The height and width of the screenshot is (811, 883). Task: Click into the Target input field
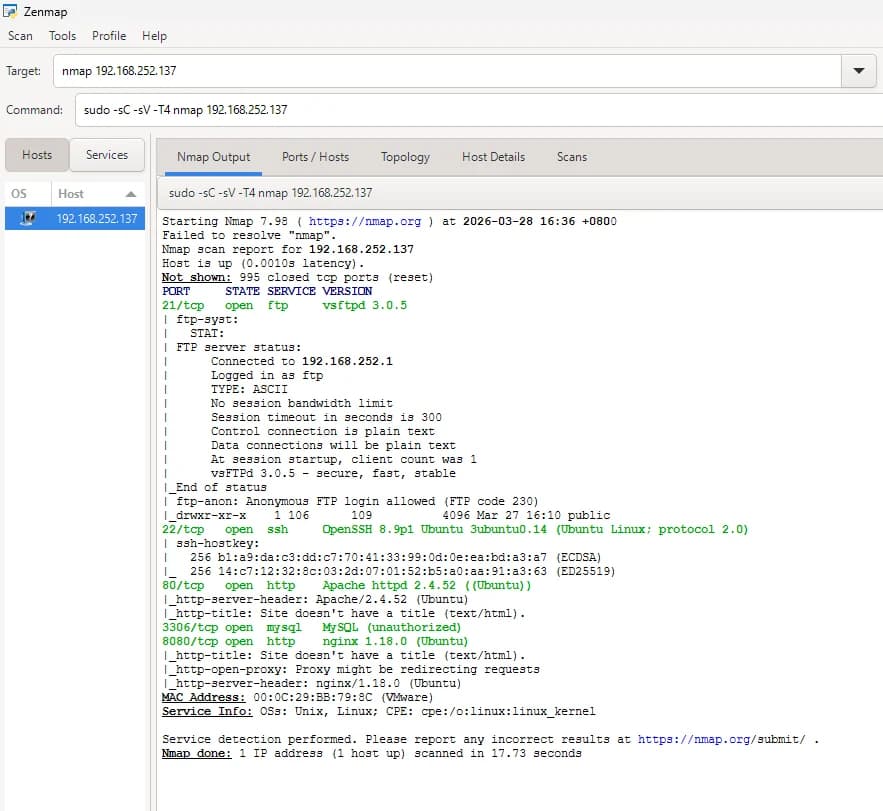click(x=447, y=71)
